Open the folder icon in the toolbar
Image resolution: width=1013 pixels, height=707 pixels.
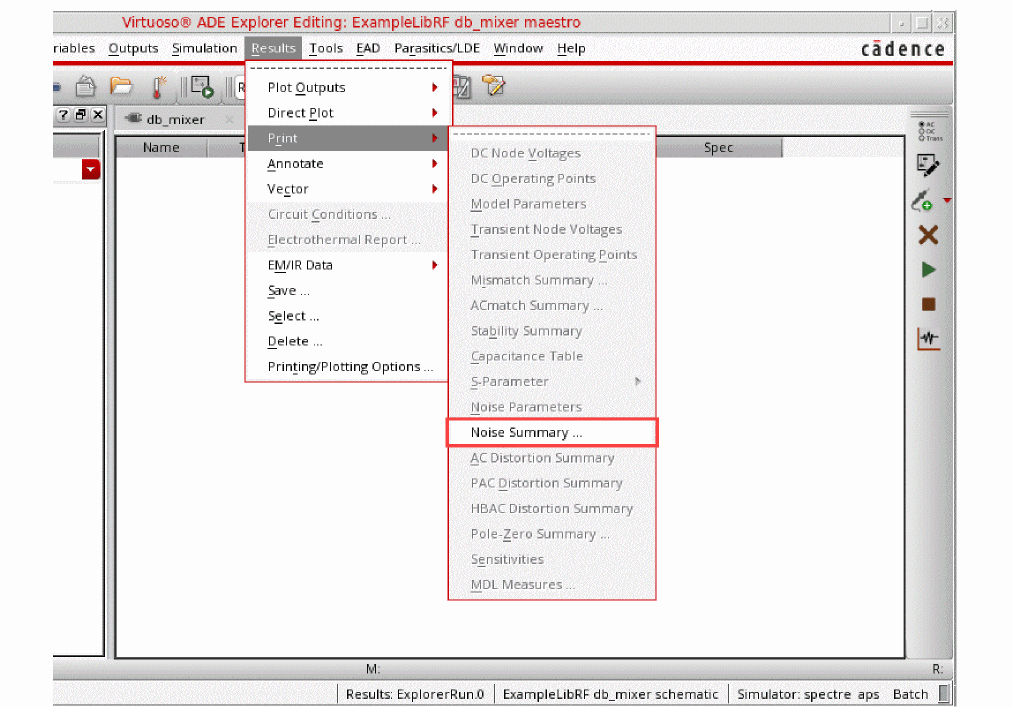tap(121, 85)
